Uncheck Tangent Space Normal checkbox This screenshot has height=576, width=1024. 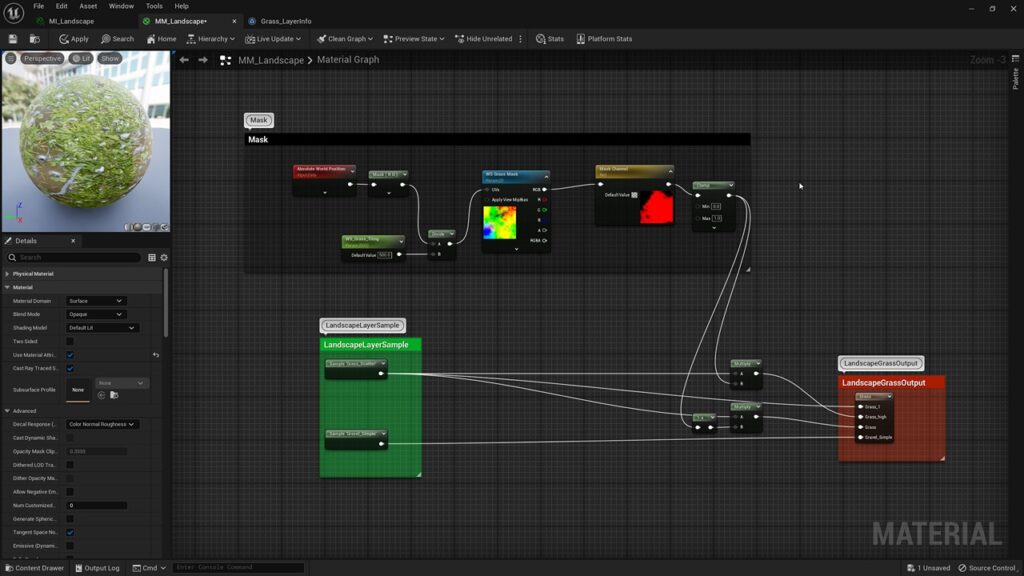[70, 532]
